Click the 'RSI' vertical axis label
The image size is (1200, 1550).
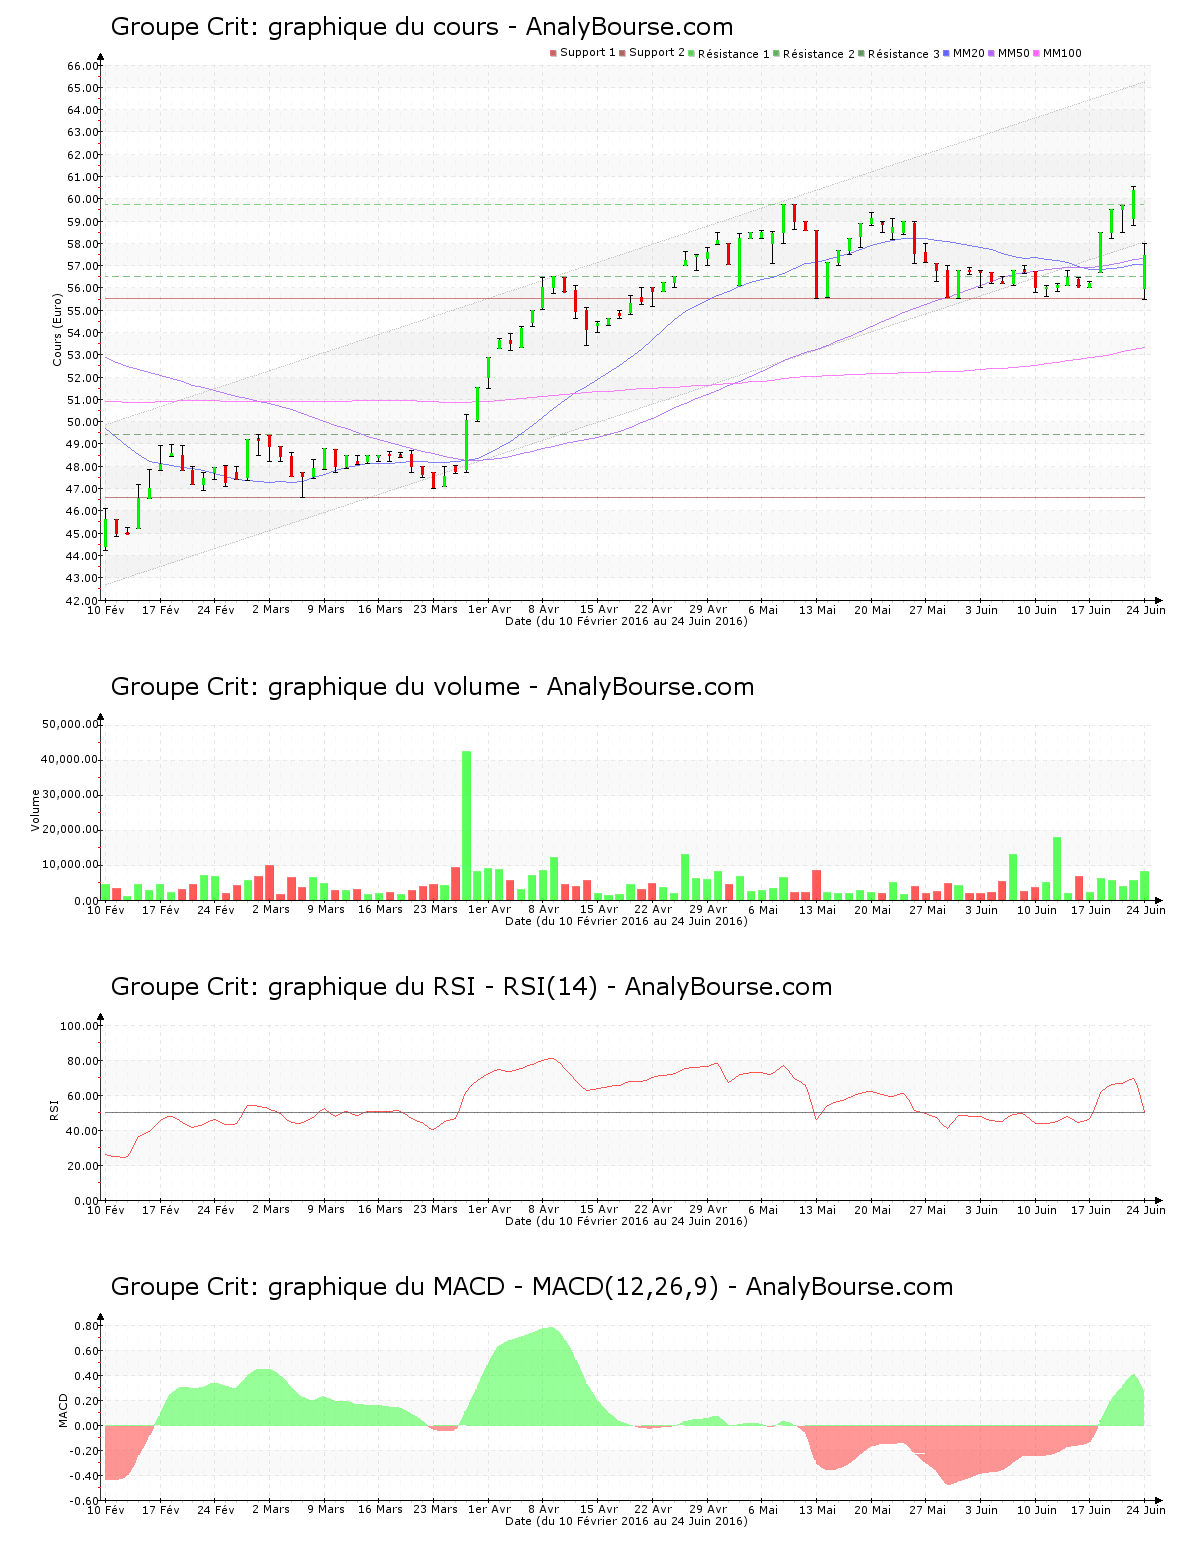pos(54,1109)
